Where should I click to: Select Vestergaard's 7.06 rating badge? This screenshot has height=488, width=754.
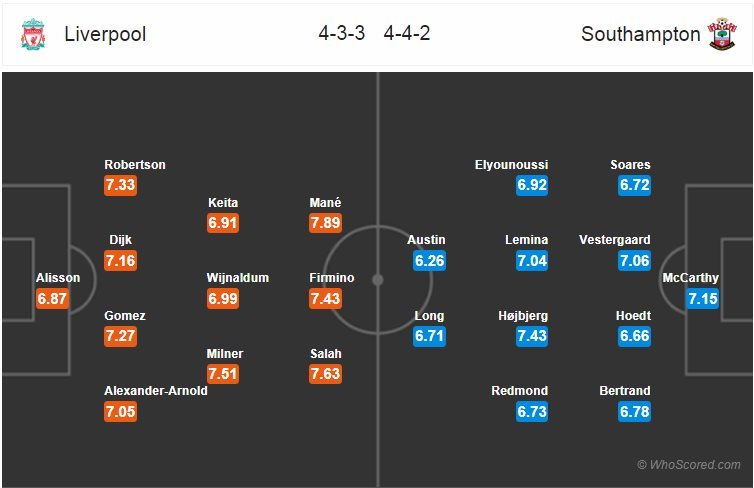pyautogui.click(x=633, y=261)
